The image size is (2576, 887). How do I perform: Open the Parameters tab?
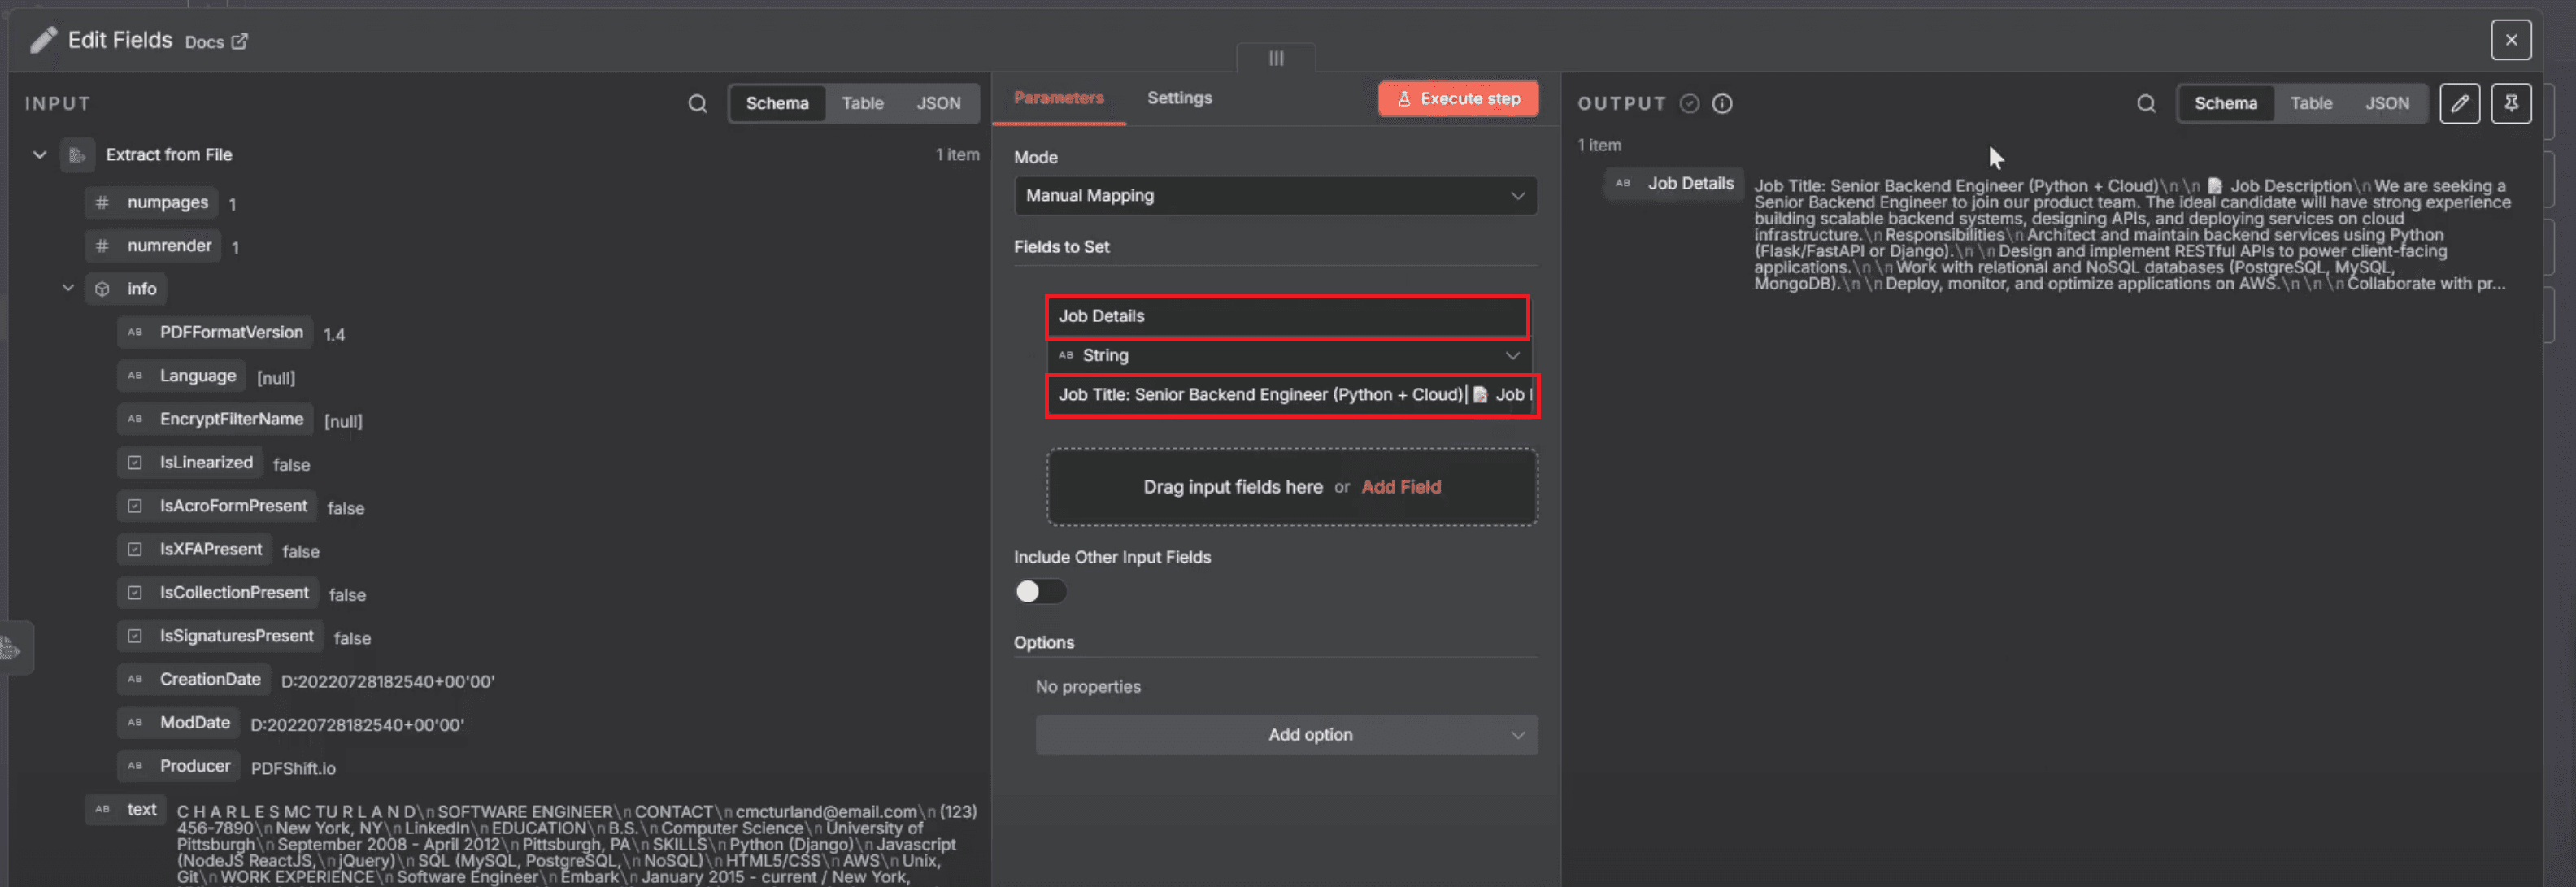1058,98
